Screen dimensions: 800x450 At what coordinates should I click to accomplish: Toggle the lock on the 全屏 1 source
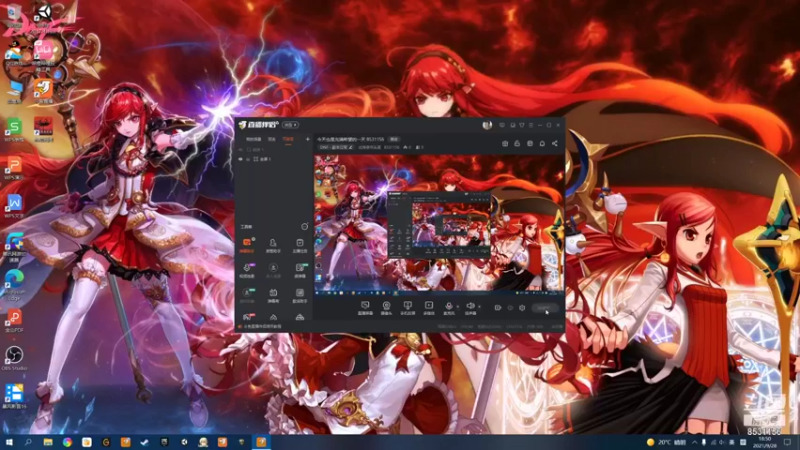click(248, 159)
